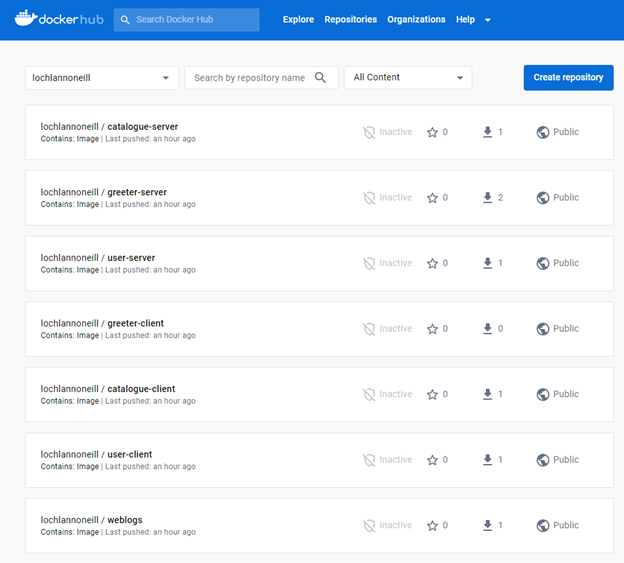This screenshot has width=624, height=563.
Task: Go to Explore in the top navigation
Action: coord(298,19)
